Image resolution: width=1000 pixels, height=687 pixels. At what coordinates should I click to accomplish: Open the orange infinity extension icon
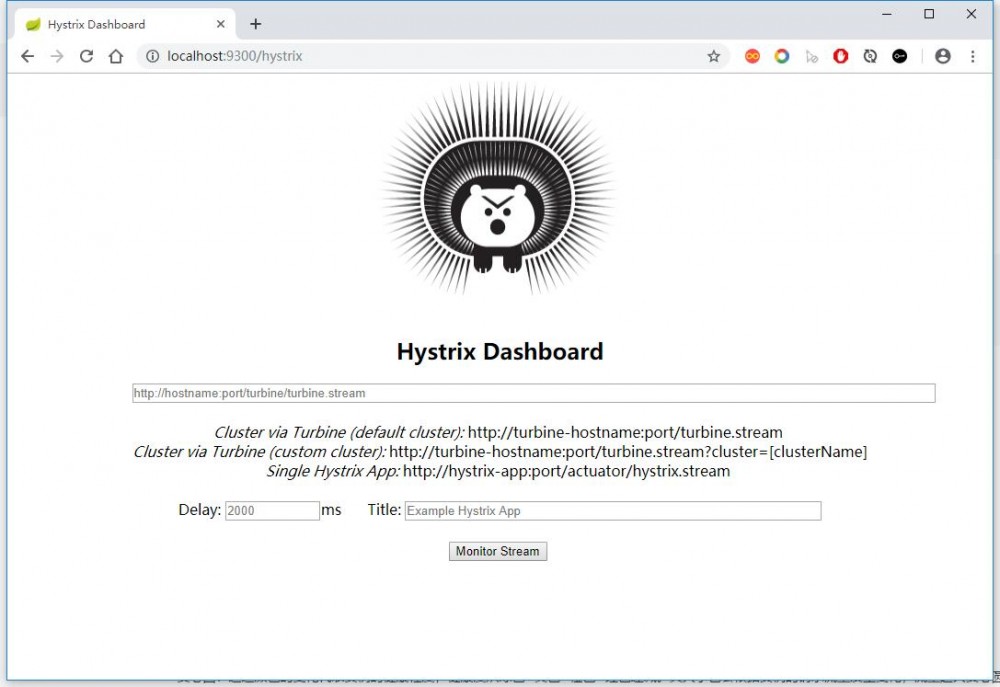[x=753, y=56]
